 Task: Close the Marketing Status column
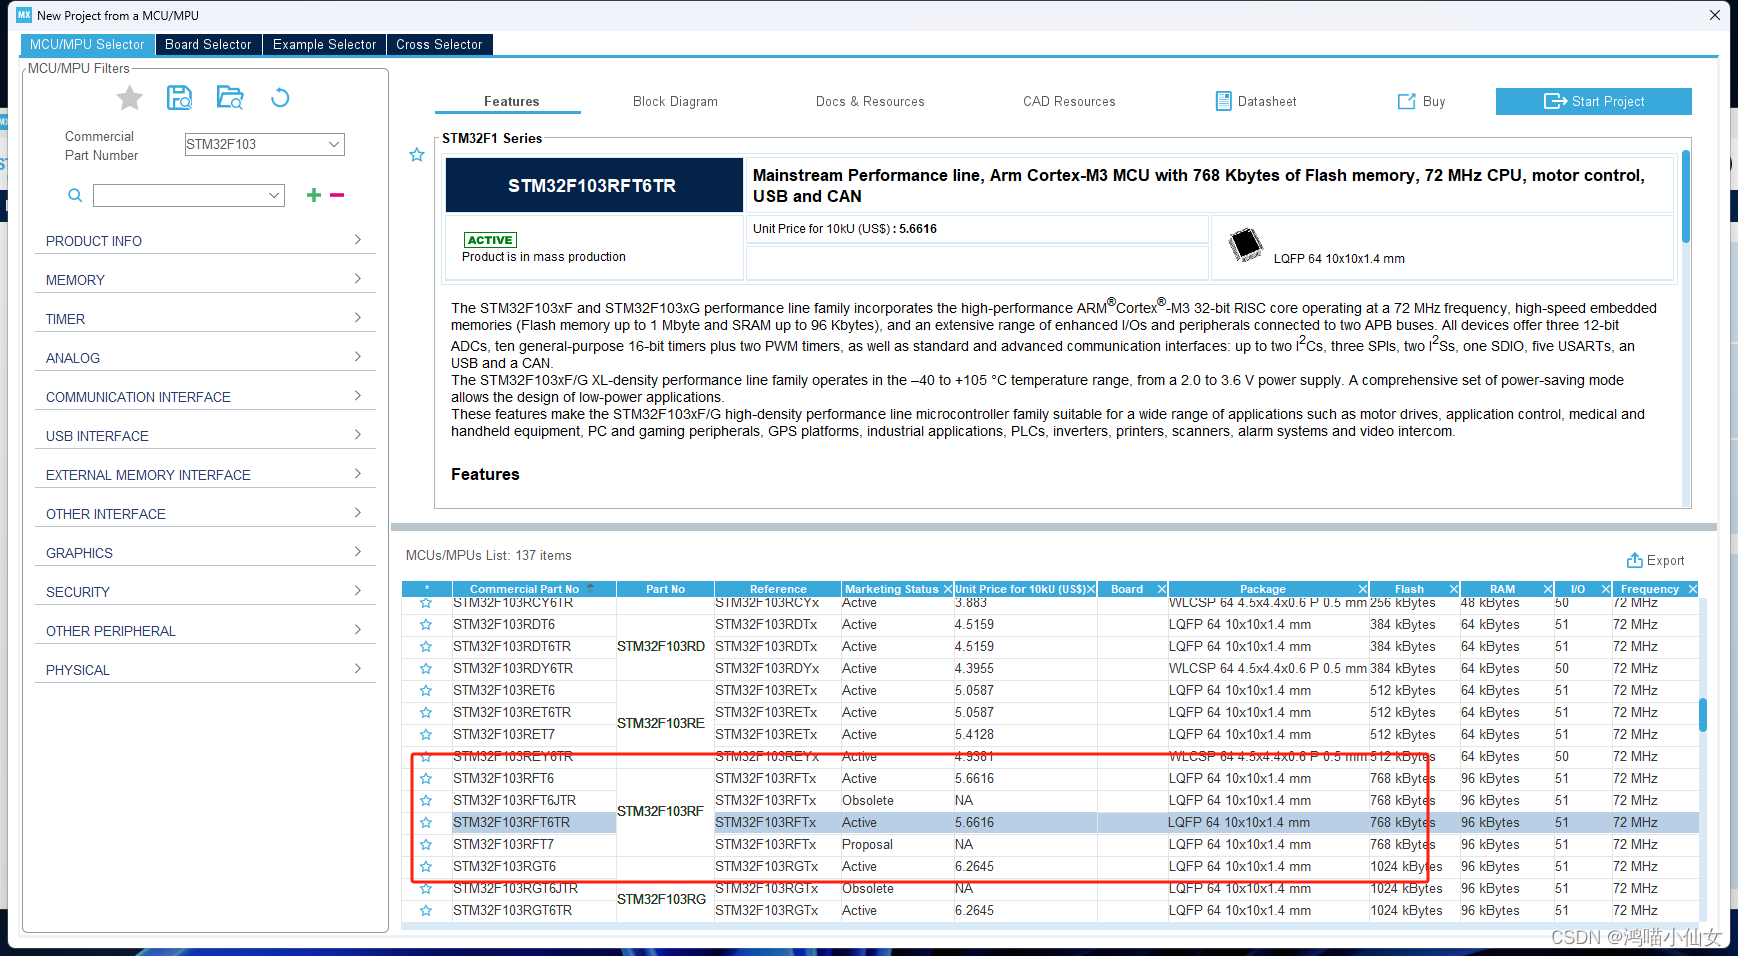(x=947, y=589)
